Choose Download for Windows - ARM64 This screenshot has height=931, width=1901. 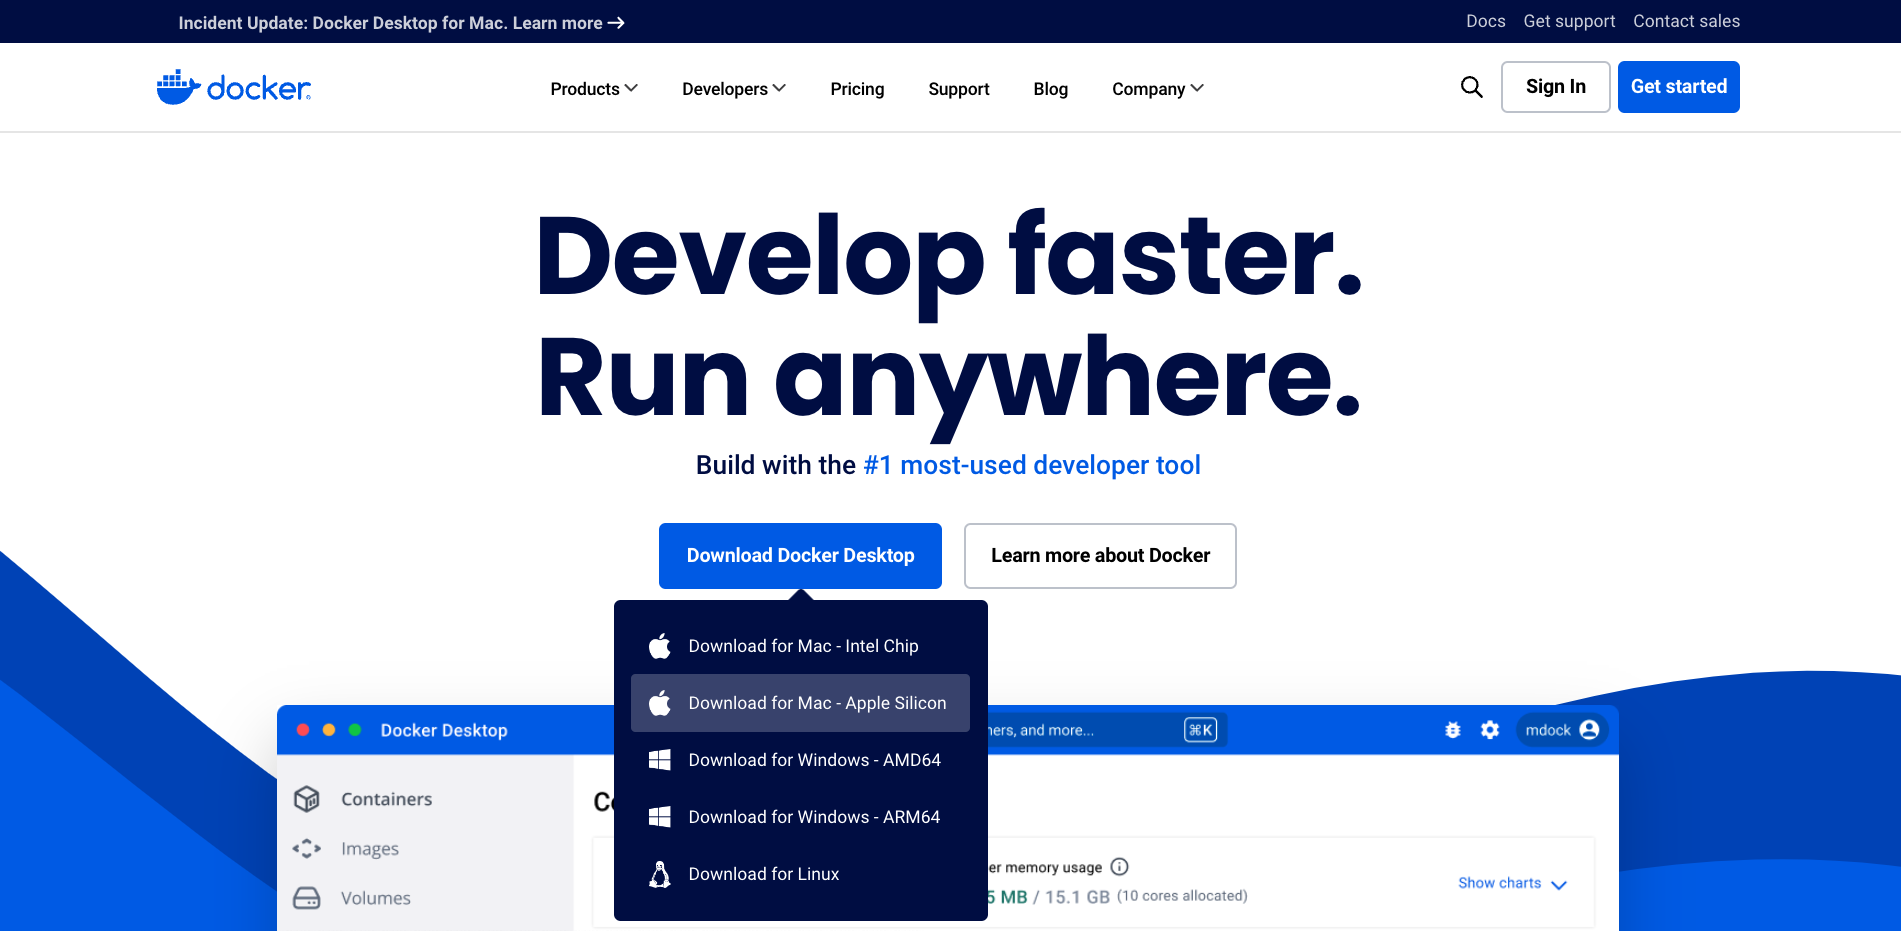coord(800,817)
